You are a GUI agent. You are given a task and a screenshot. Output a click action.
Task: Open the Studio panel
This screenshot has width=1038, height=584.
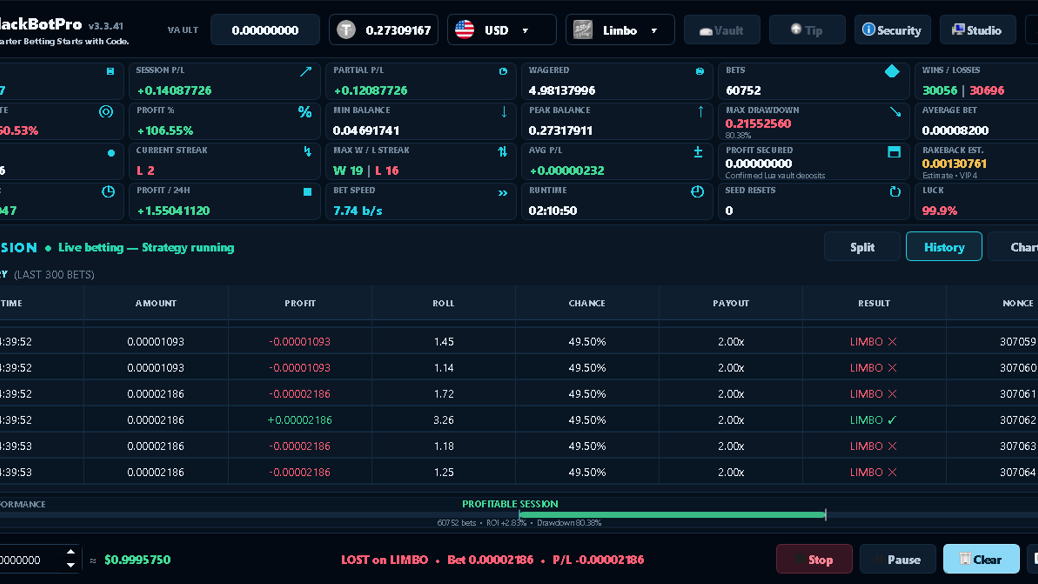(978, 30)
